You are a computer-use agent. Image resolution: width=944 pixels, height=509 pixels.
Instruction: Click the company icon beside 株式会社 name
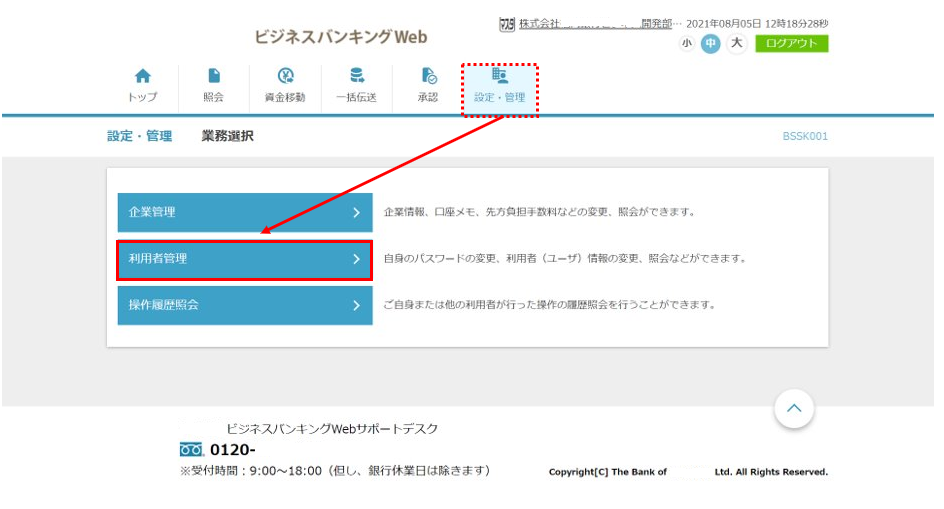pos(507,24)
